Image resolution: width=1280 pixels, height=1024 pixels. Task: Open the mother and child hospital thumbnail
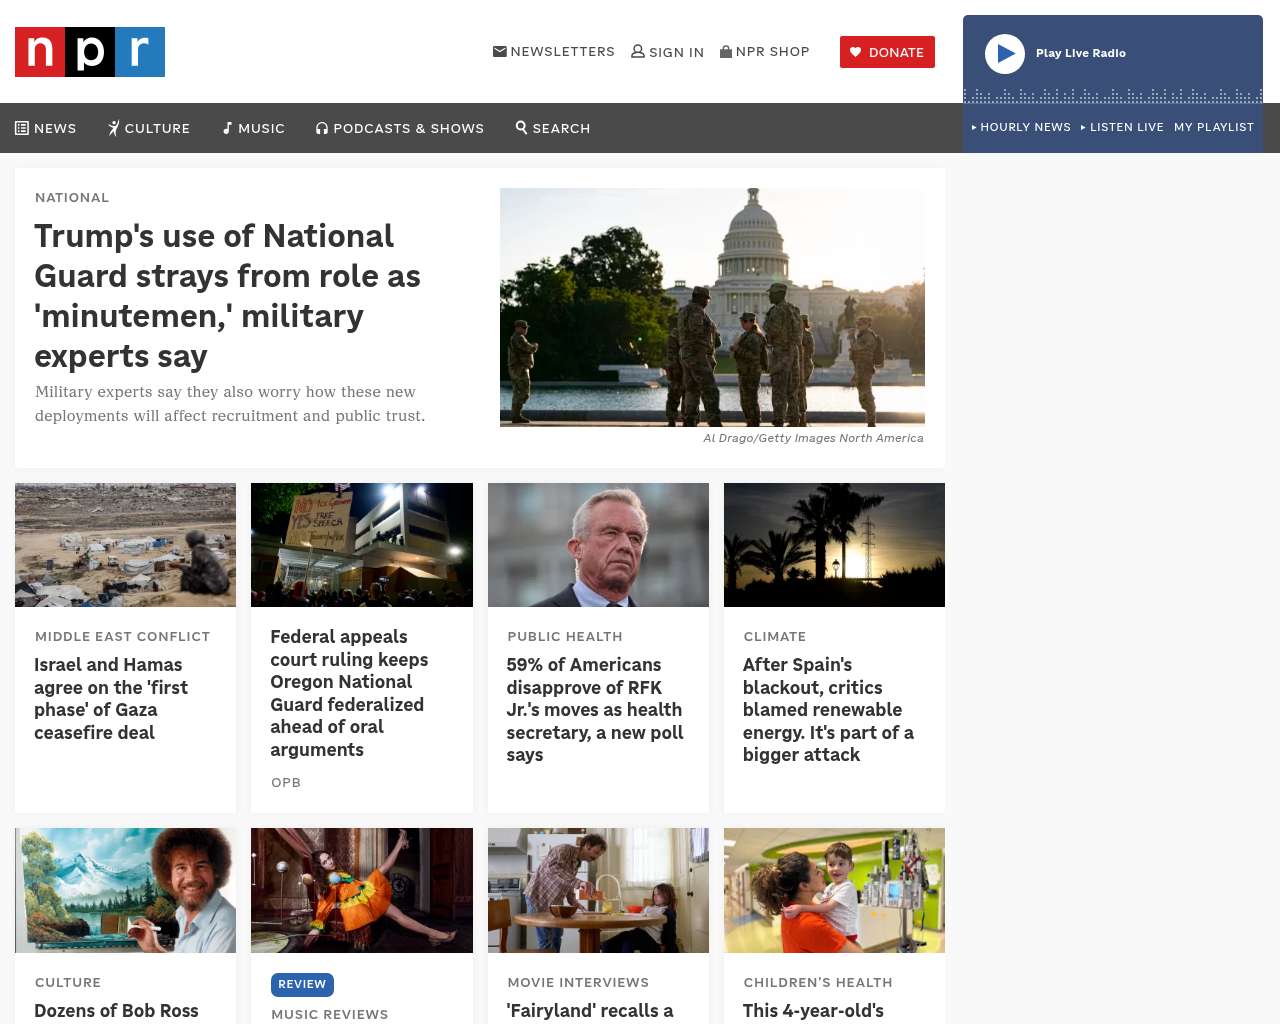pyautogui.click(x=834, y=890)
